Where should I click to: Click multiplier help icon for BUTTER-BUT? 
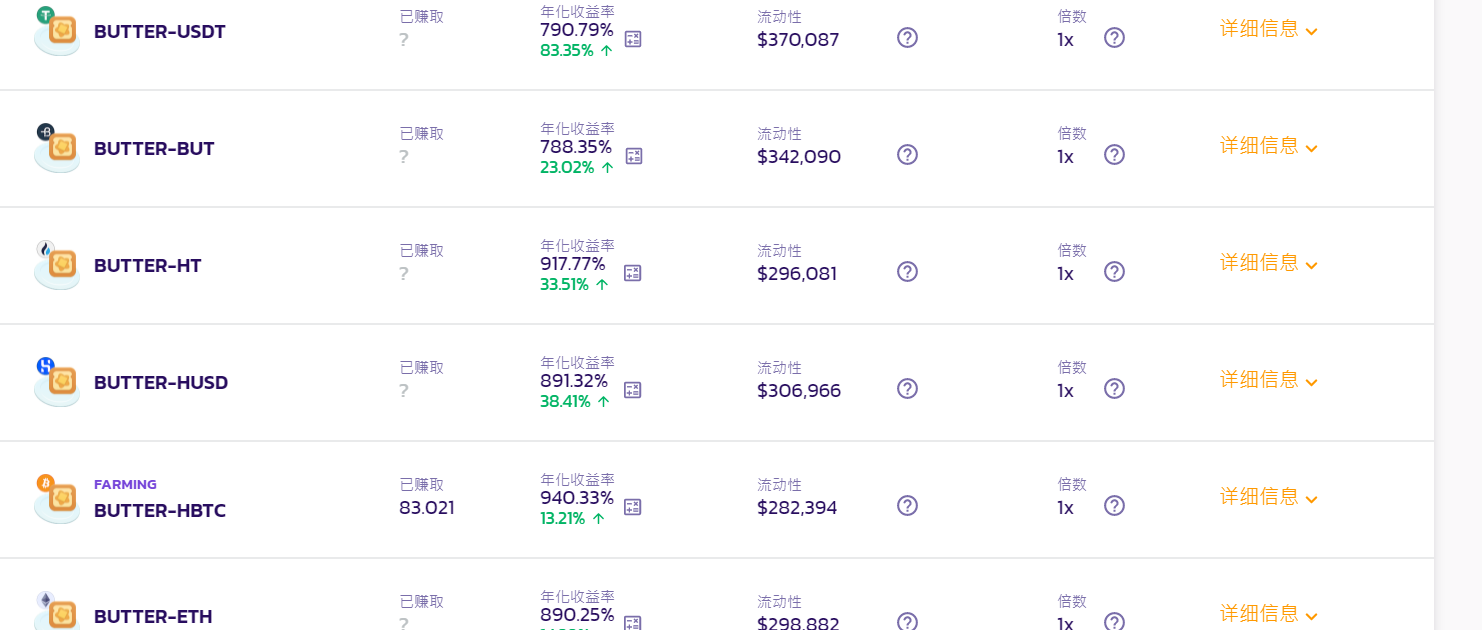(1114, 155)
